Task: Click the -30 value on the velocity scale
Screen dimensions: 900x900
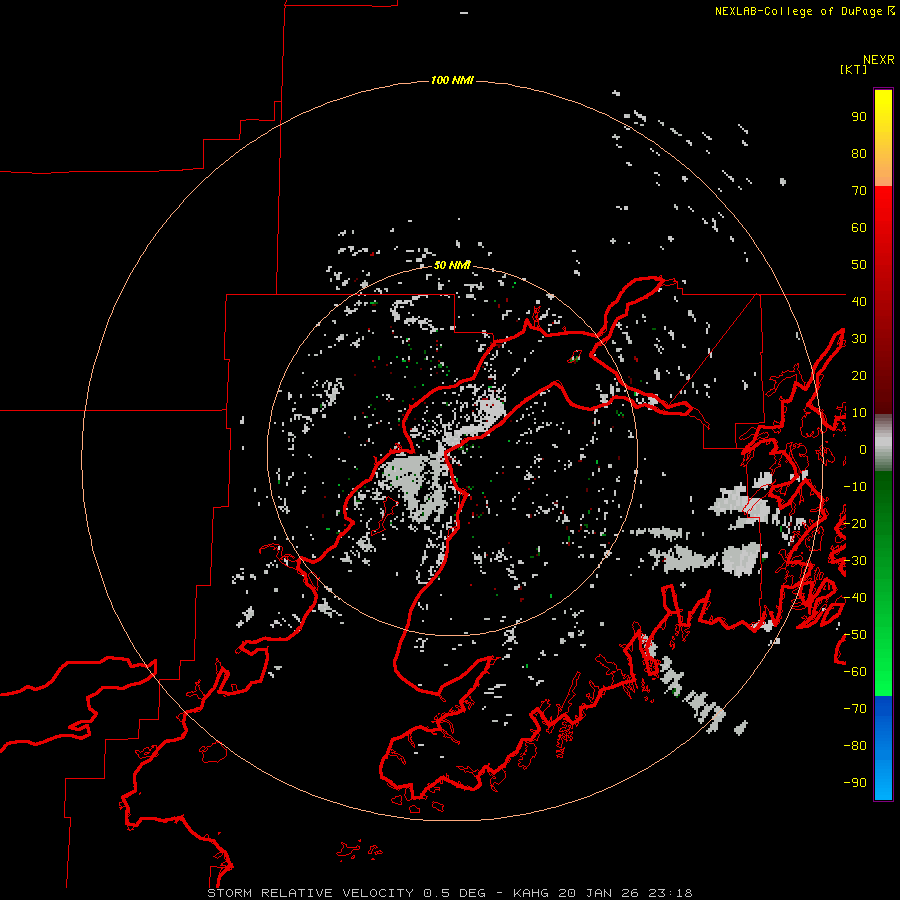Action: tap(855, 561)
